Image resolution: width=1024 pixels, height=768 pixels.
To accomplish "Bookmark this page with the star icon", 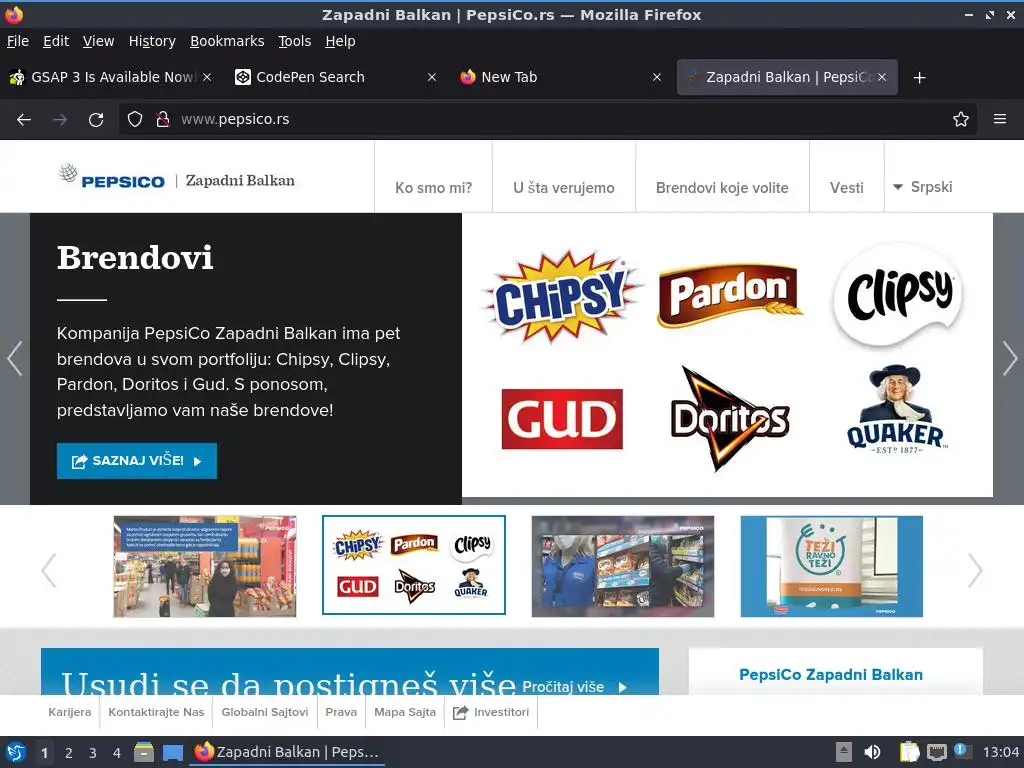I will pyautogui.click(x=961, y=119).
